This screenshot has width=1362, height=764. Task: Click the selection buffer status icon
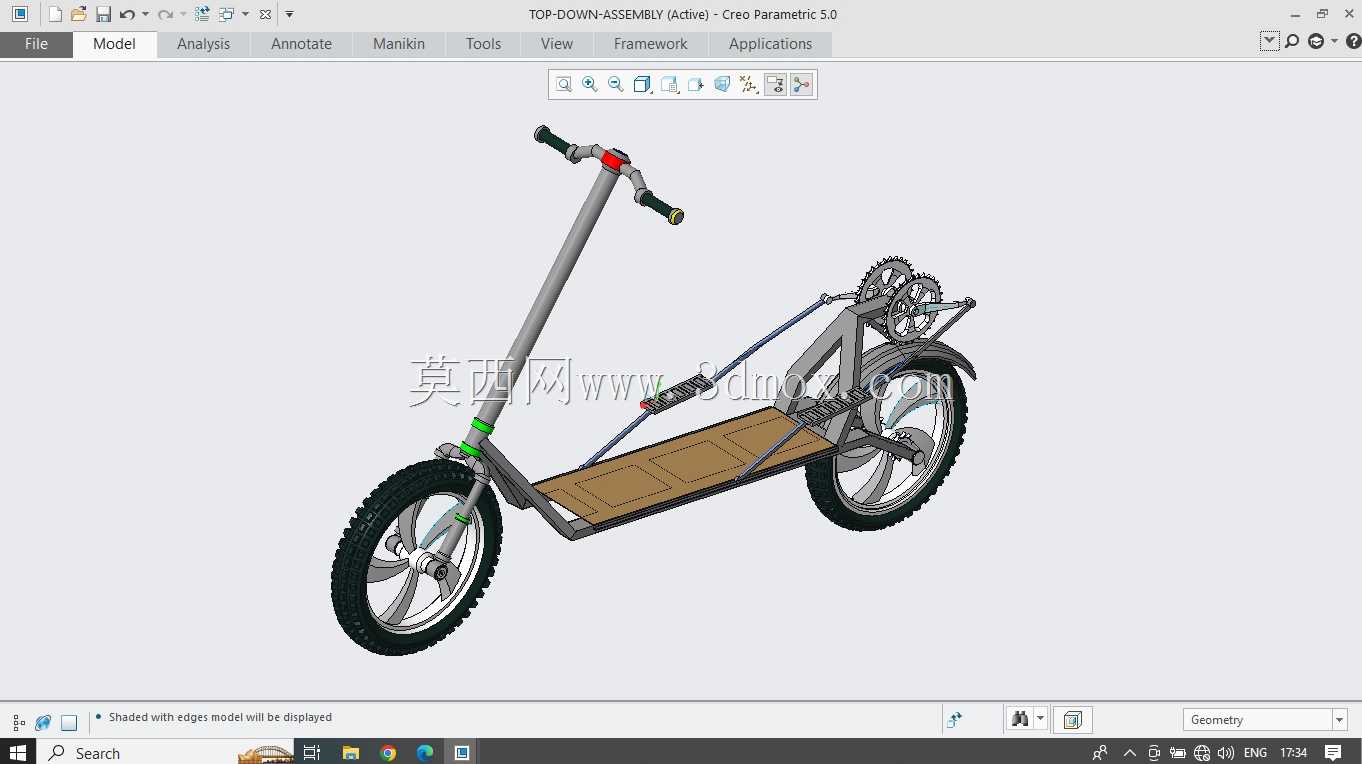[1073, 719]
